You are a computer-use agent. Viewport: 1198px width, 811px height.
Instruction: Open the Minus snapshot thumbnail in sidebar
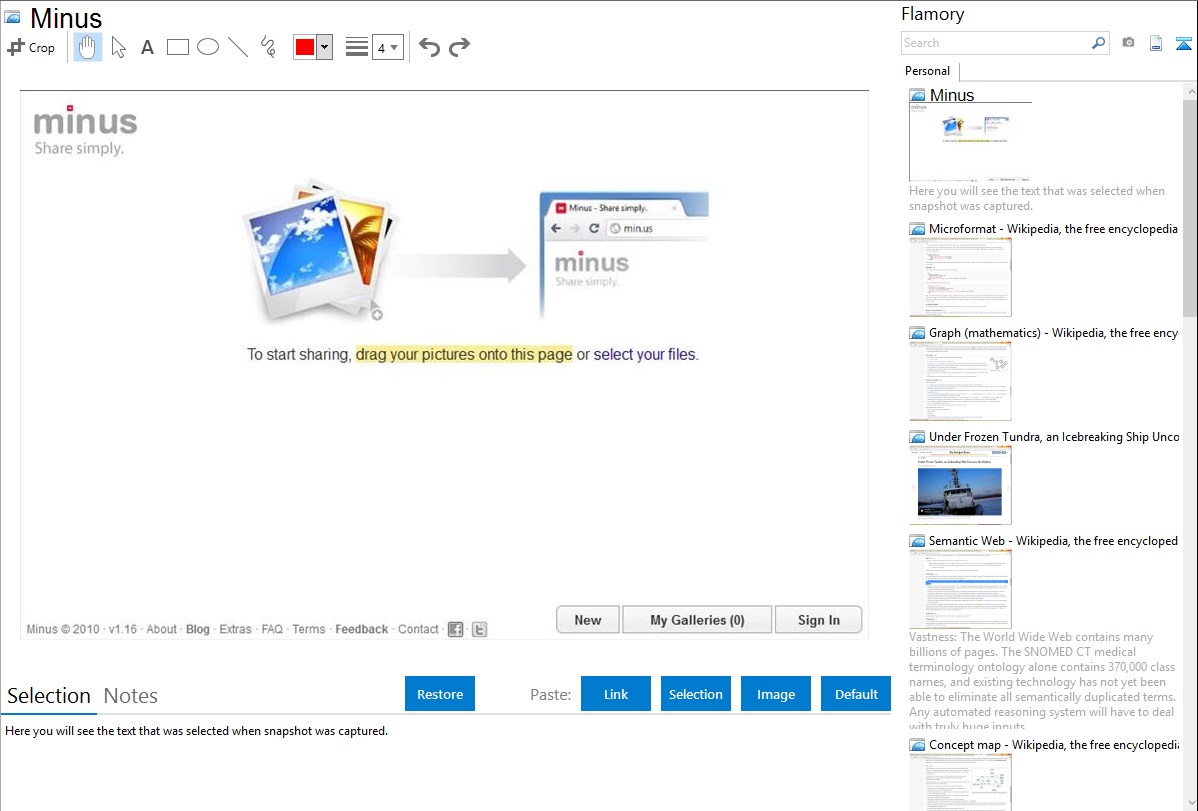pyautogui.click(x=970, y=141)
